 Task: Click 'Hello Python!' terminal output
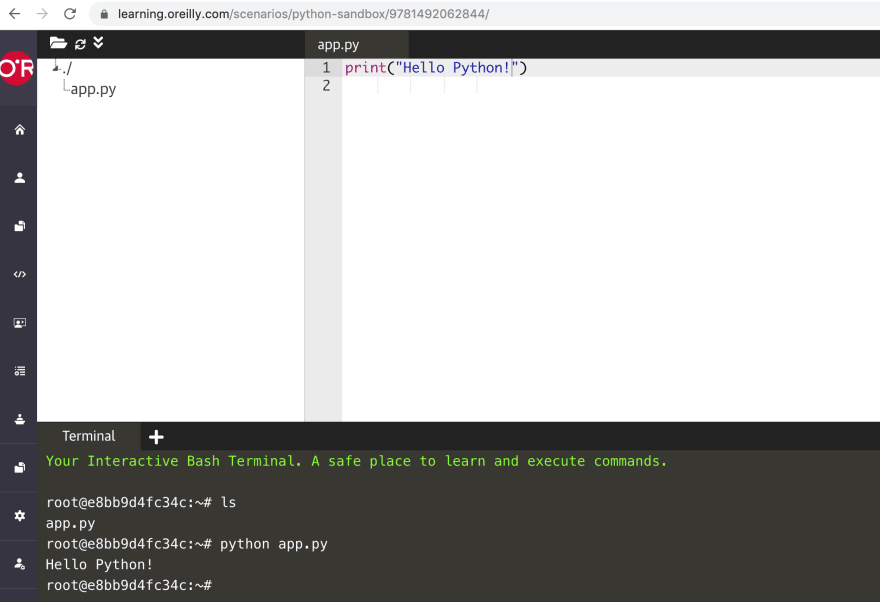[99, 564]
